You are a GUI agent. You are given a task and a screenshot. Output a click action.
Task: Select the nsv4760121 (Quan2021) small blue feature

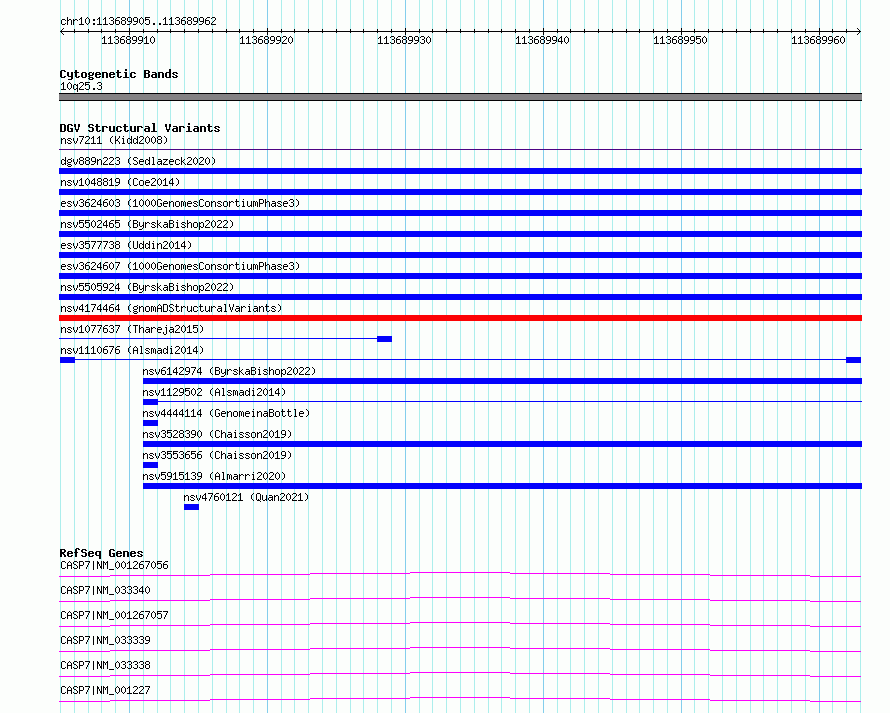pyautogui.click(x=191, y=507)
